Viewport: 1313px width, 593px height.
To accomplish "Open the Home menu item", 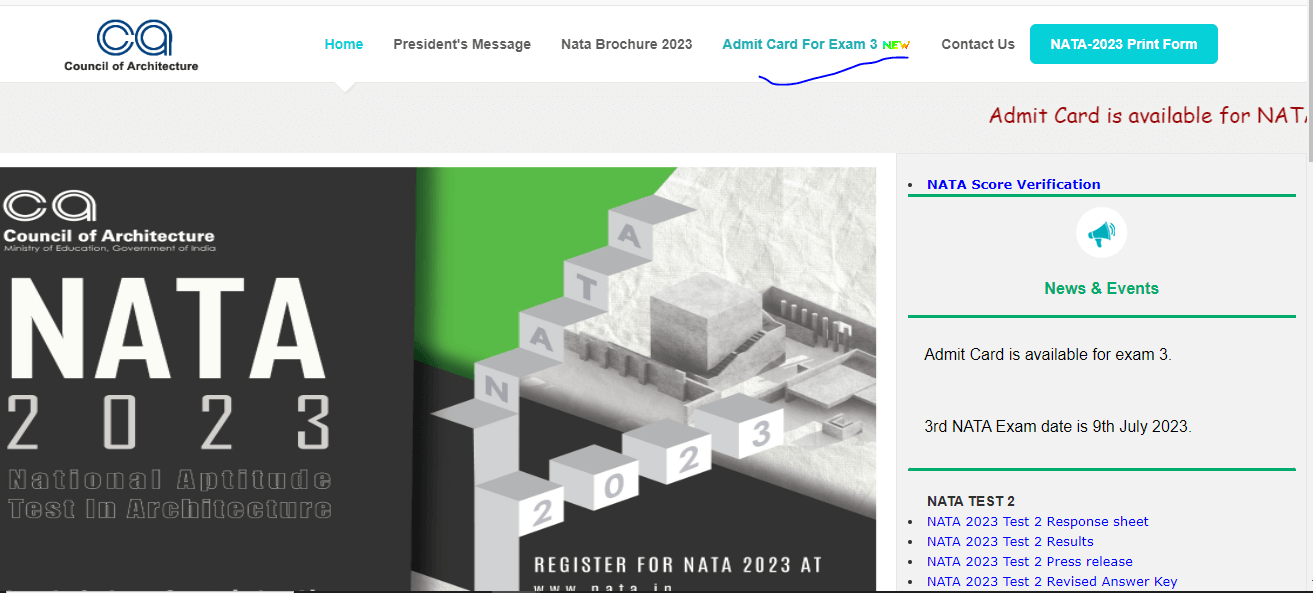I will pos(344,44).
